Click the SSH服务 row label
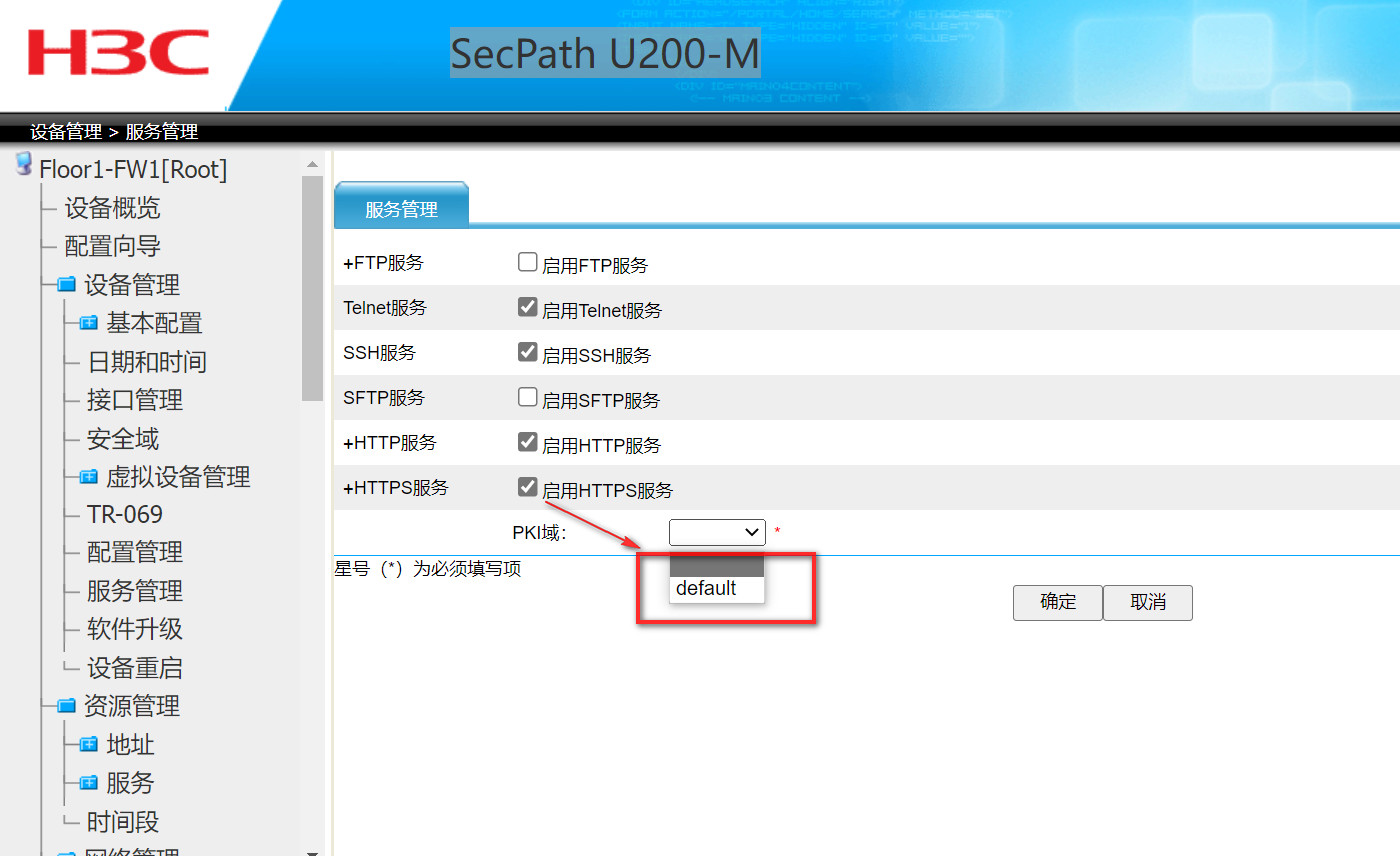The height and width of the screenshot is (856, 1400). pos(379,353)
